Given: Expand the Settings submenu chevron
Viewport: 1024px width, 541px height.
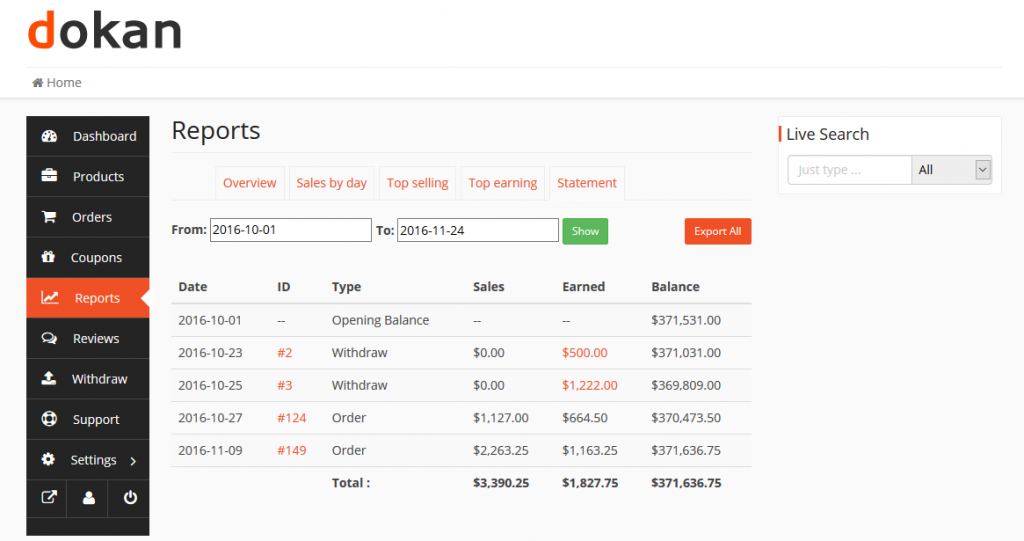Looking at the screenshot, I should (x=133, y=461).
